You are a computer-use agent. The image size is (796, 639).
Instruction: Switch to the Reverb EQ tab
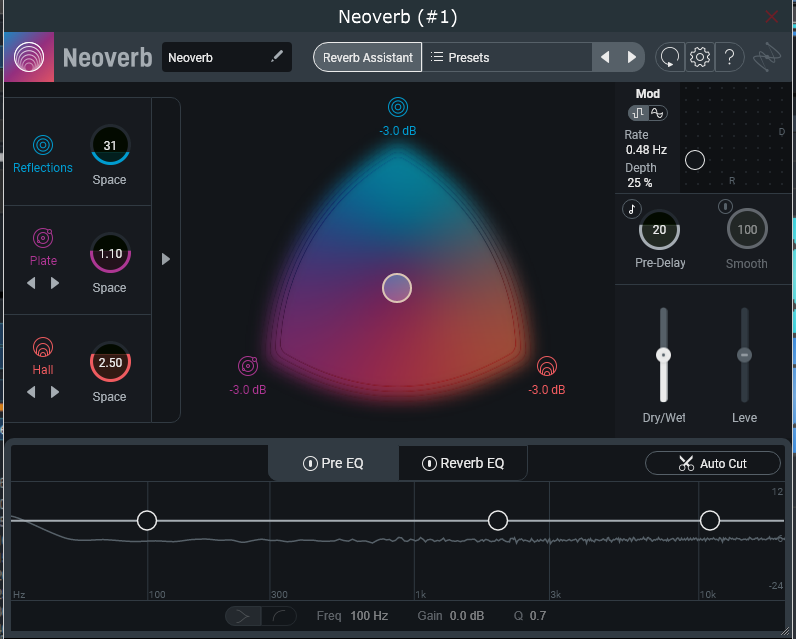(x=463, y=463)
